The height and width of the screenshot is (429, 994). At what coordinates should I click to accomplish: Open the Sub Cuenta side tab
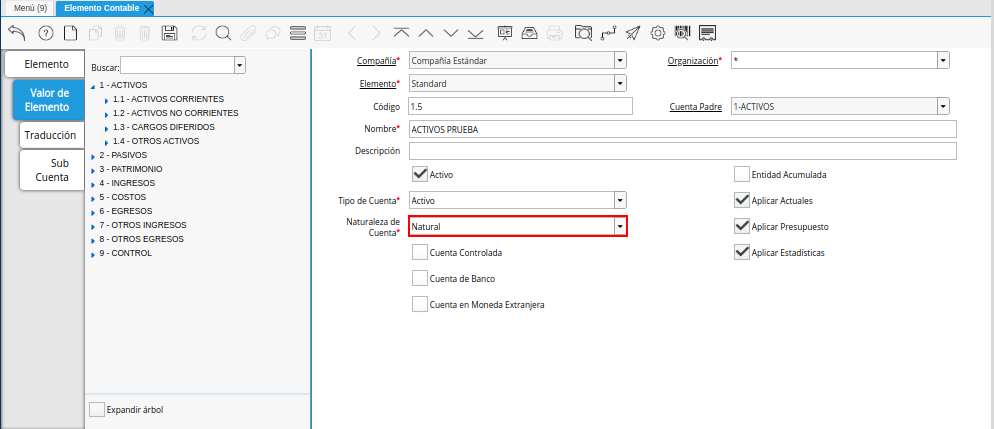pyautogui.click(x=52, y=170)
